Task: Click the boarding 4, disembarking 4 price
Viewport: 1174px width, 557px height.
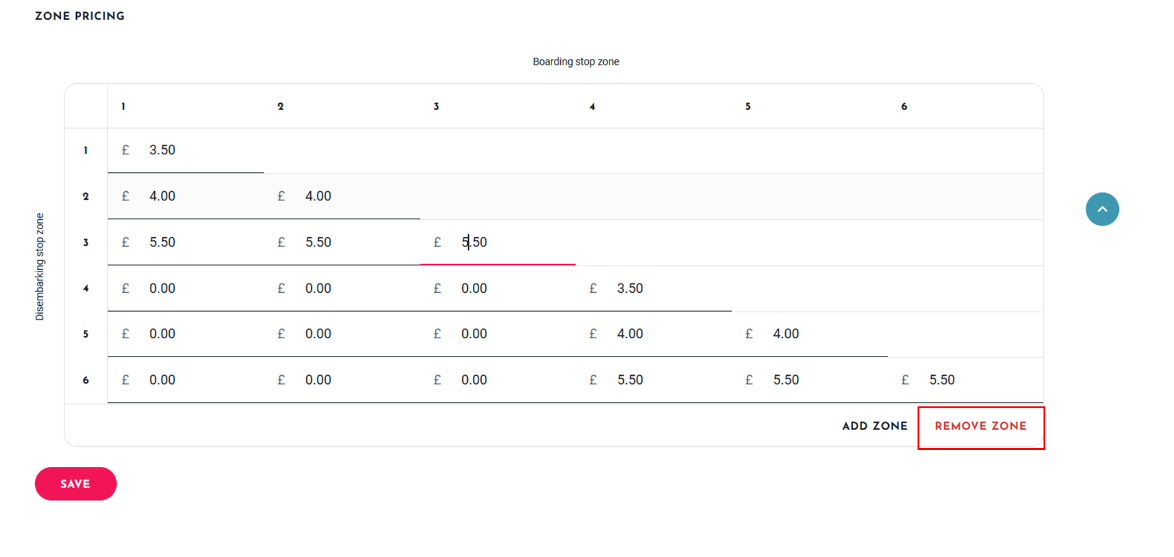Action: (x=654, y=289)
